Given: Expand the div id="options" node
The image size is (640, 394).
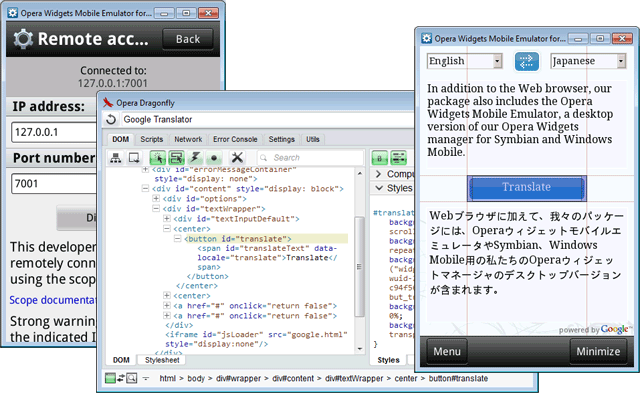Looking at the screenshot, I should point(156,198).
